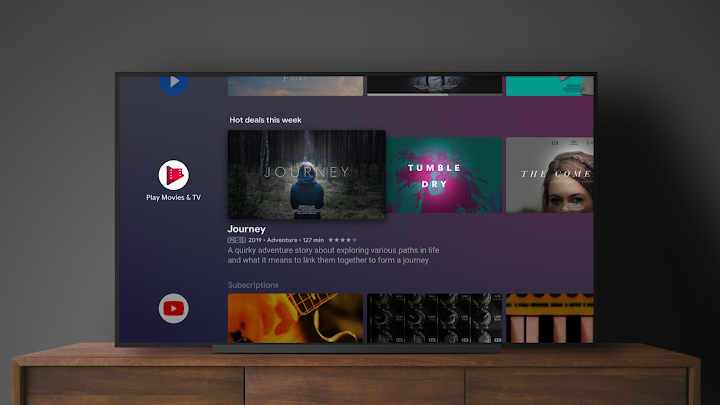
Task: Select the Tumble Dry movie card
Action: click(x=444, y=175)
